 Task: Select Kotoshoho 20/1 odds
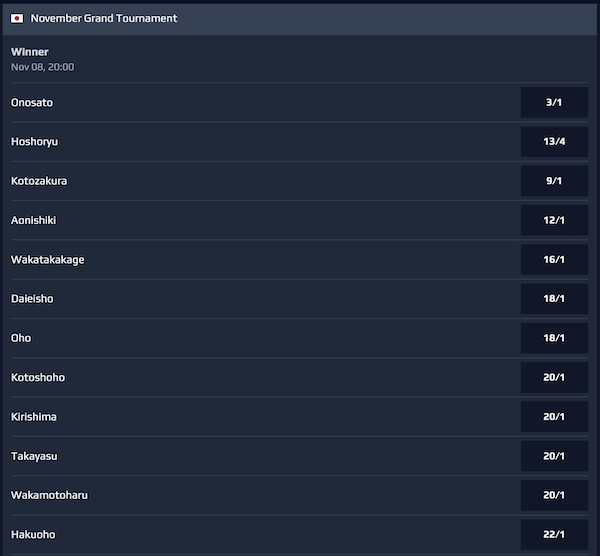(x=554, y=377)
